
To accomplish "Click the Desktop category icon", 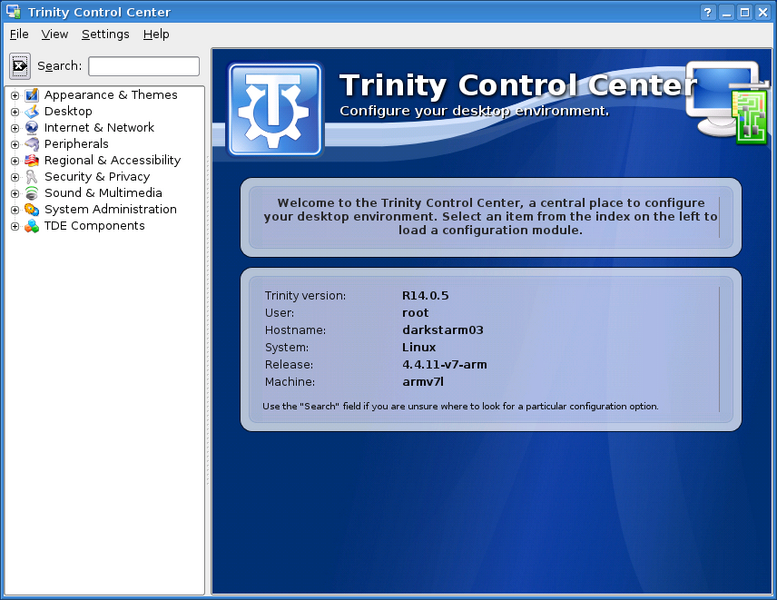I will [32, 111].
